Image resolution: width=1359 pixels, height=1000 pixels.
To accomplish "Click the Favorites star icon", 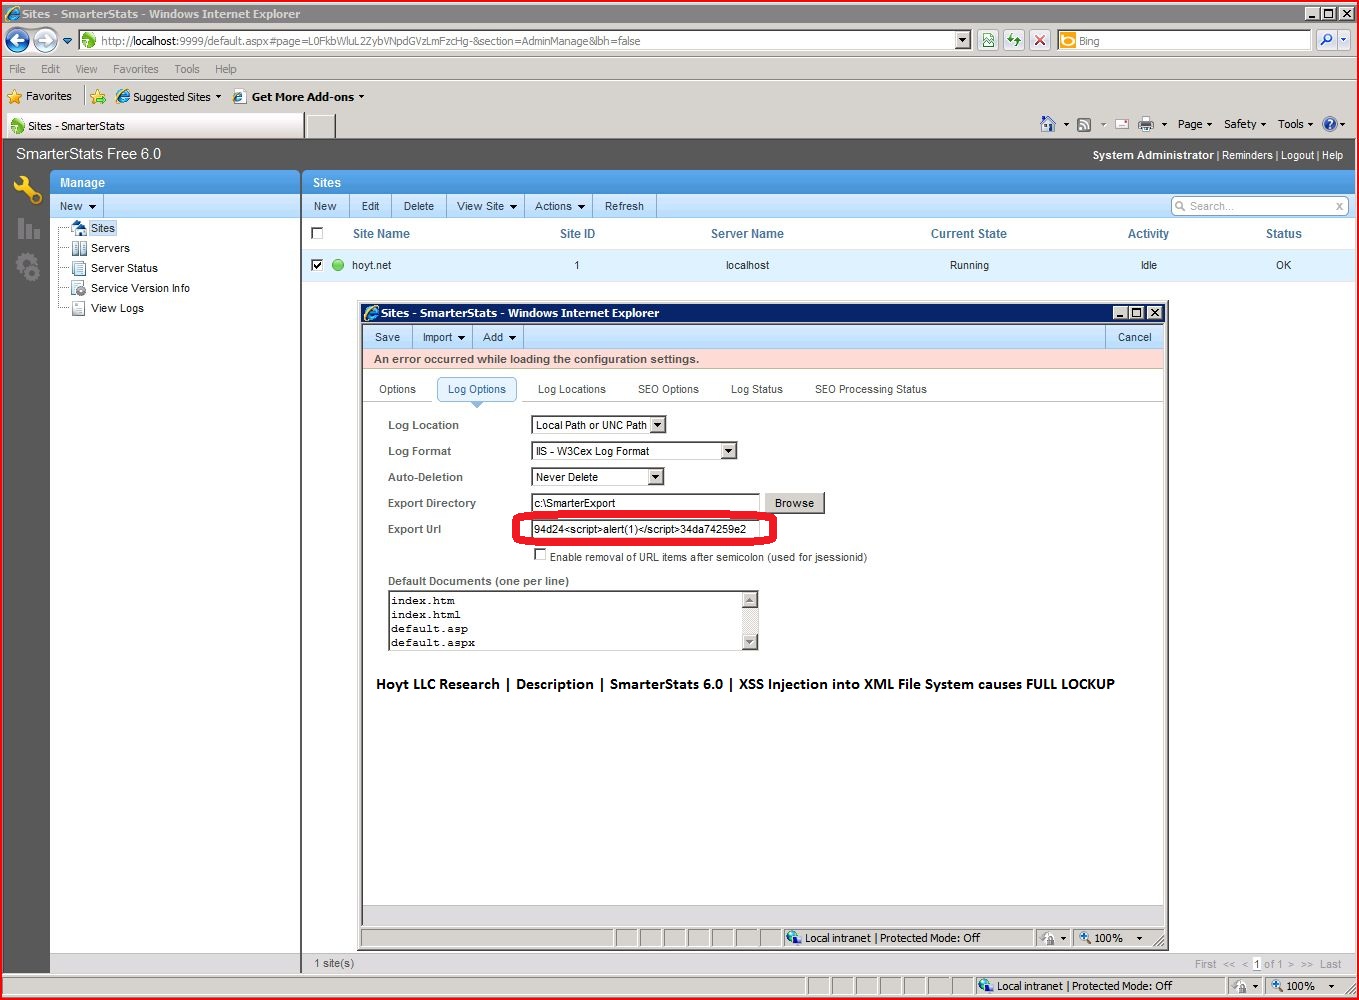I will (14, 97).
